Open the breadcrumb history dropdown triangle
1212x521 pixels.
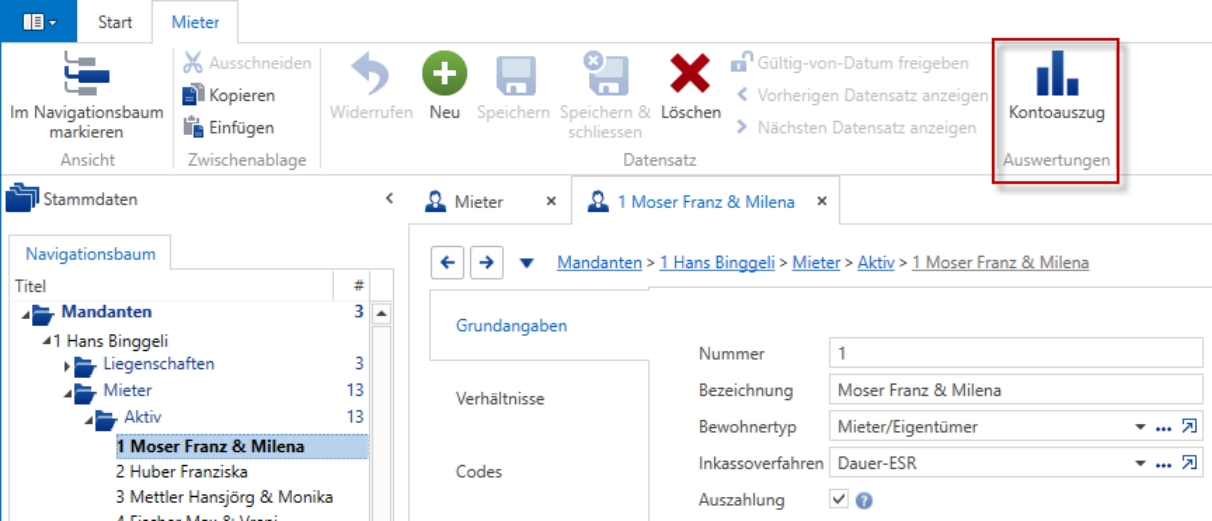tap(527, 264)
